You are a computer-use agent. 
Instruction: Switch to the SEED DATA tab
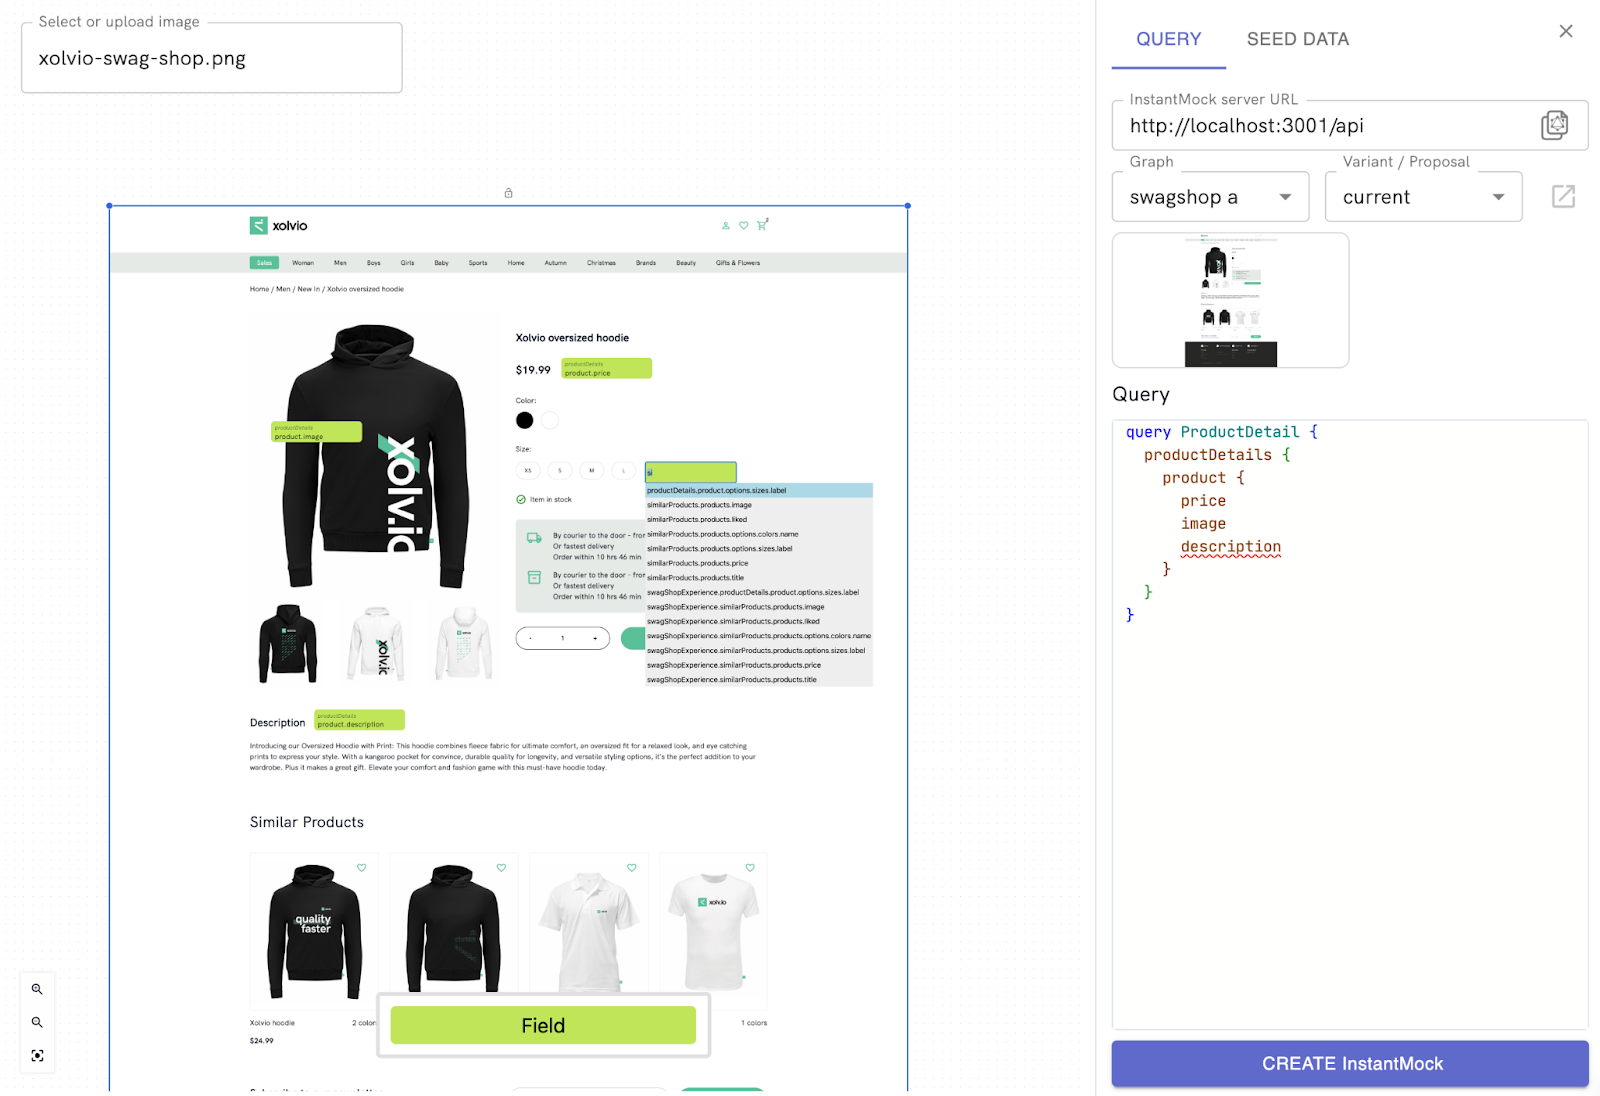[1297, 39]
